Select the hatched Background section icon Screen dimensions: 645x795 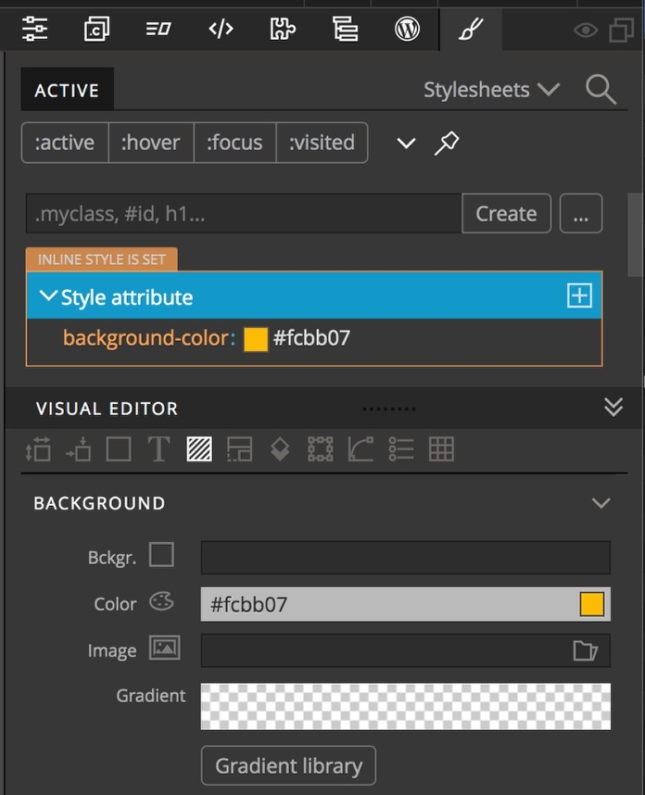pos(199,449)
